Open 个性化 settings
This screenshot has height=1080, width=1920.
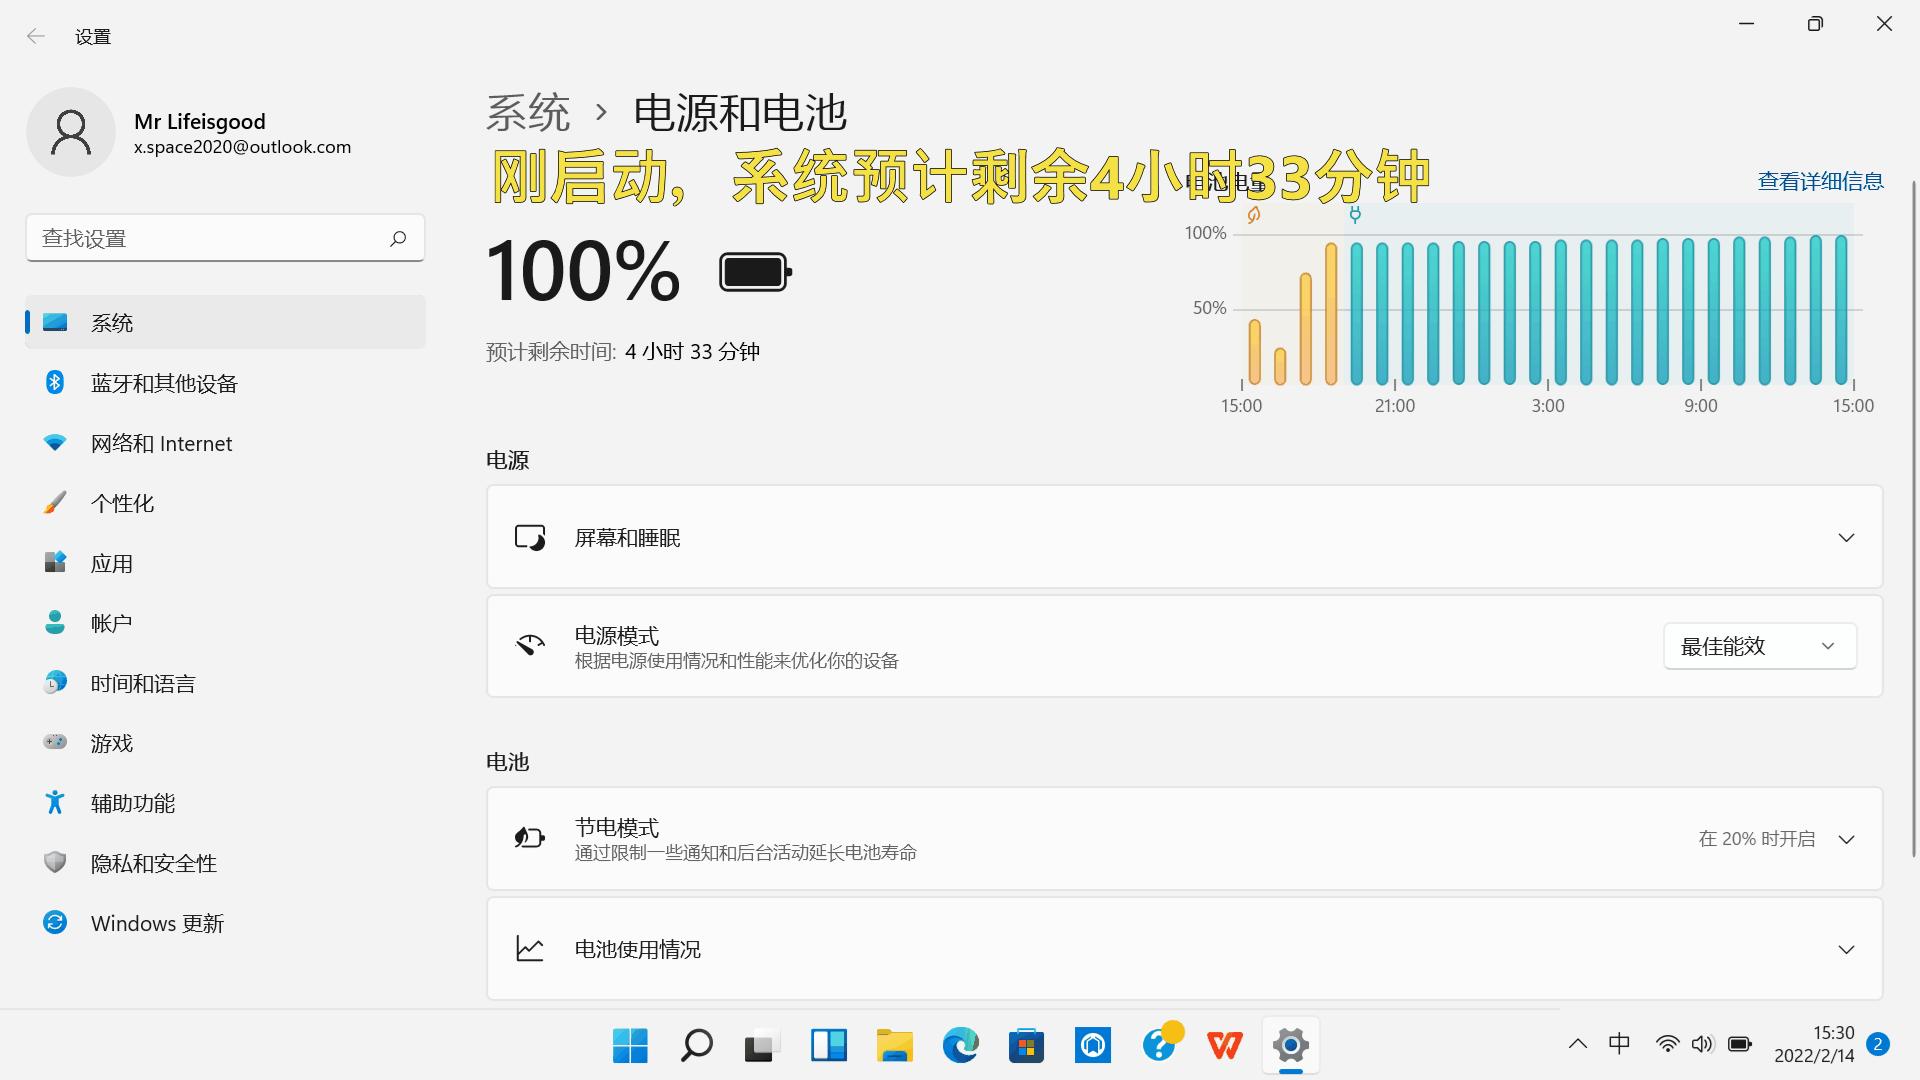(122, 503)
